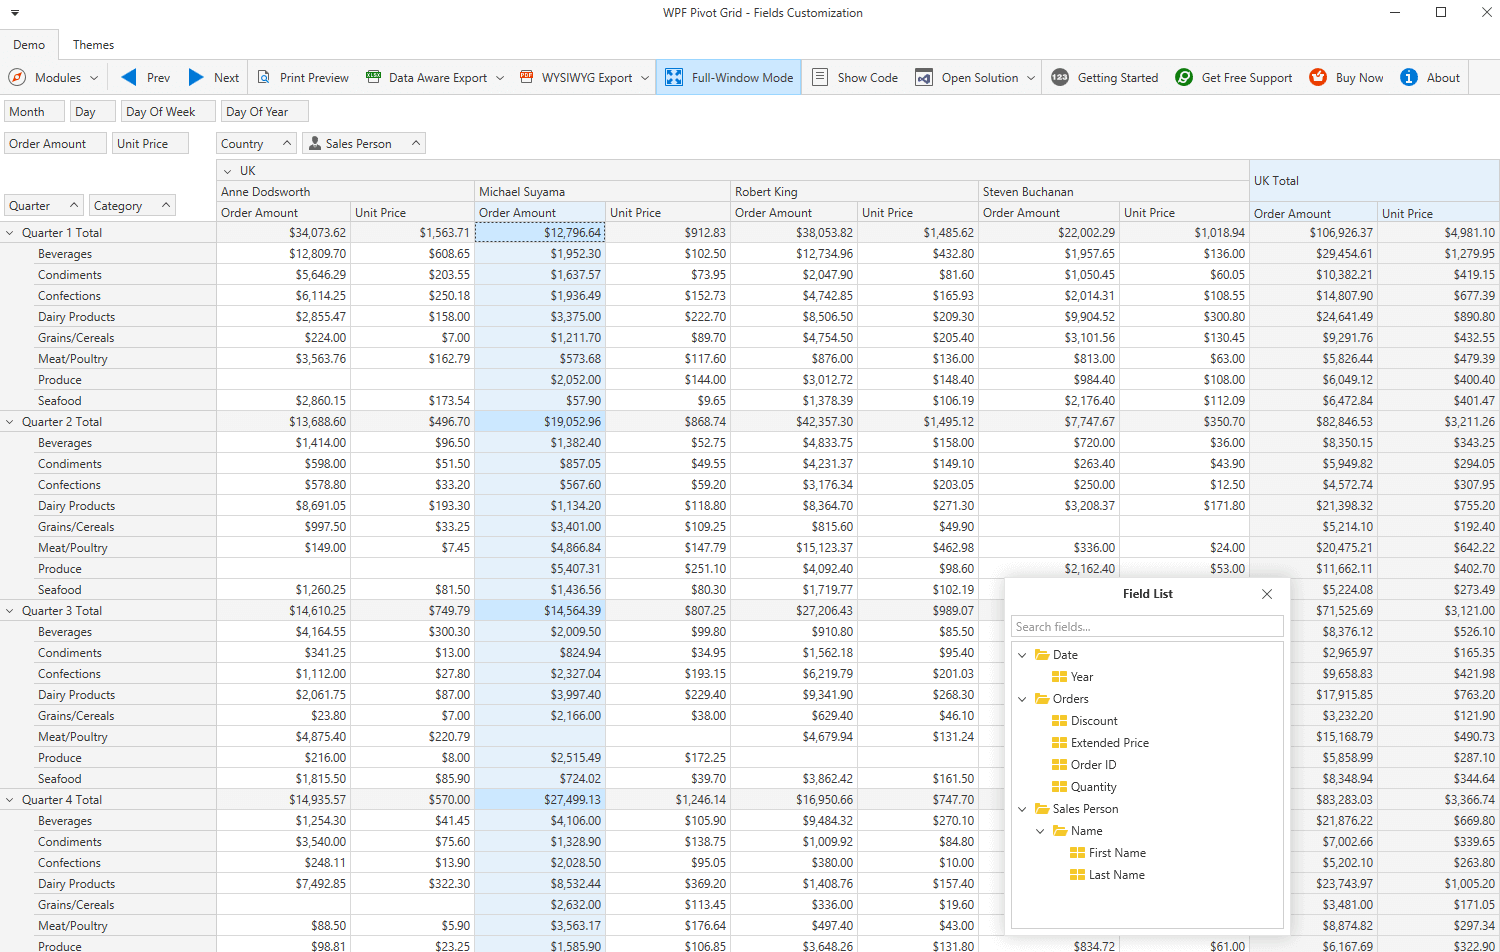Viewport: 1500px width, 952px height.
Task: Toggle sort order on Country field
Action: (257, 144)
